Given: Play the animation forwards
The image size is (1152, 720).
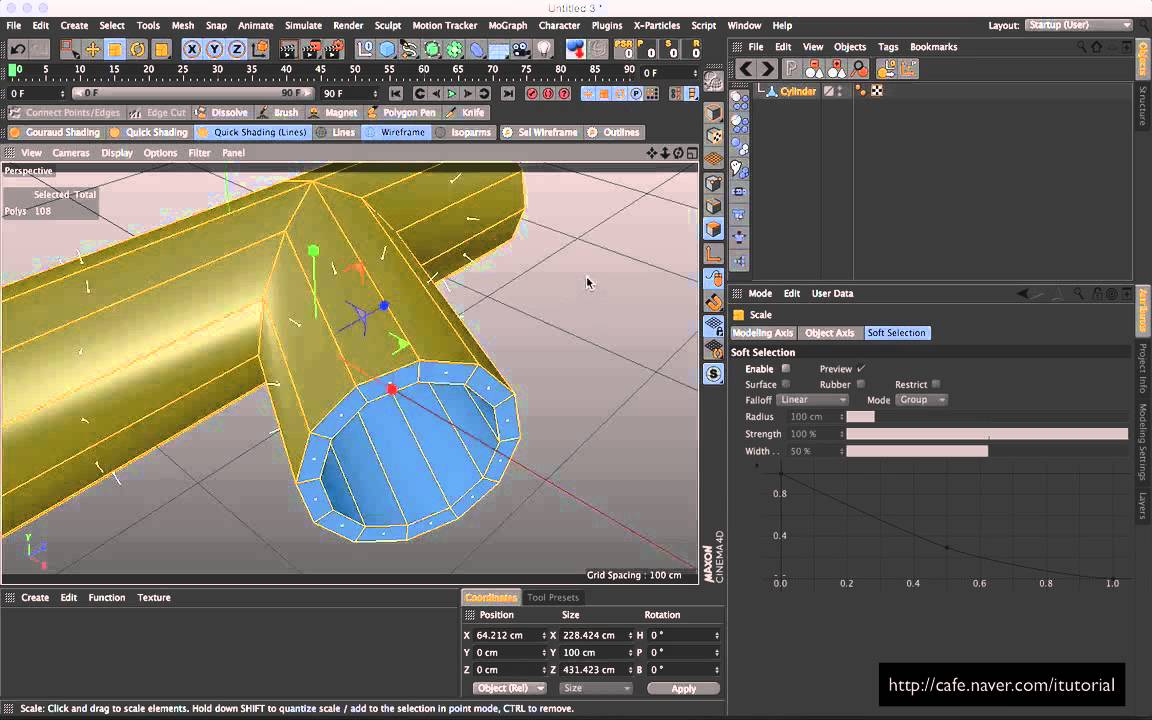Looking at the screenshot, I should click(x=452, y=93).
